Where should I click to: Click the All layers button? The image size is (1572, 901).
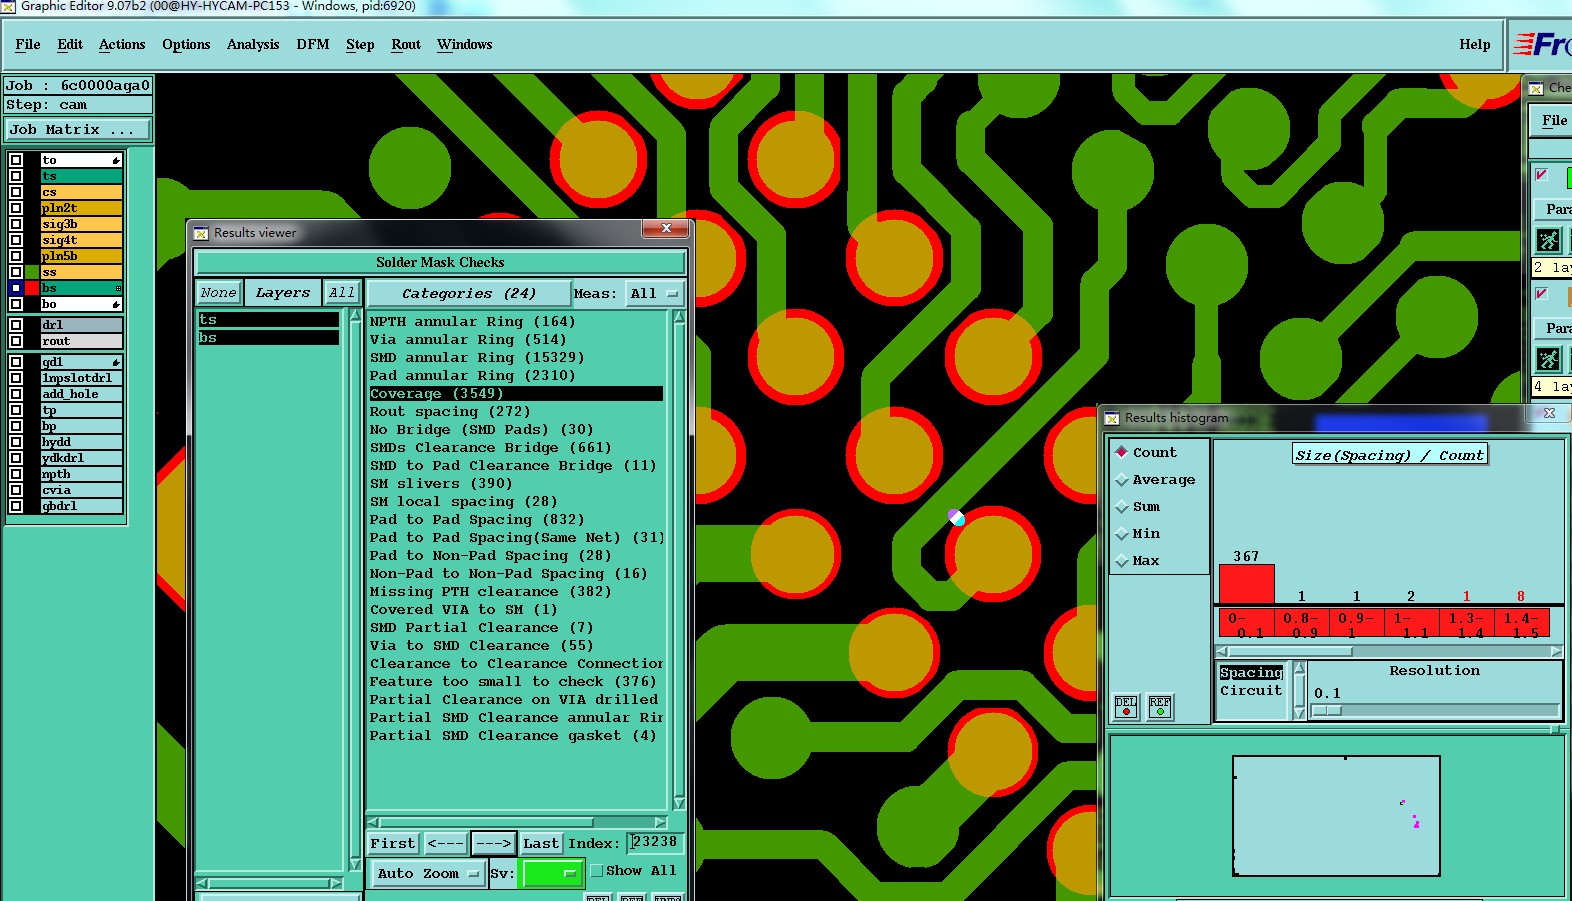(342, 293)
